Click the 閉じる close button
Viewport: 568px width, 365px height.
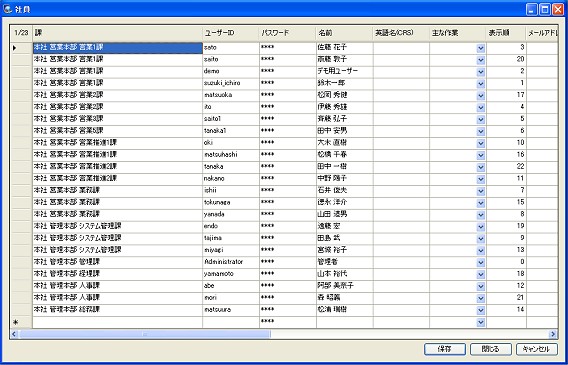click(490, 349)
